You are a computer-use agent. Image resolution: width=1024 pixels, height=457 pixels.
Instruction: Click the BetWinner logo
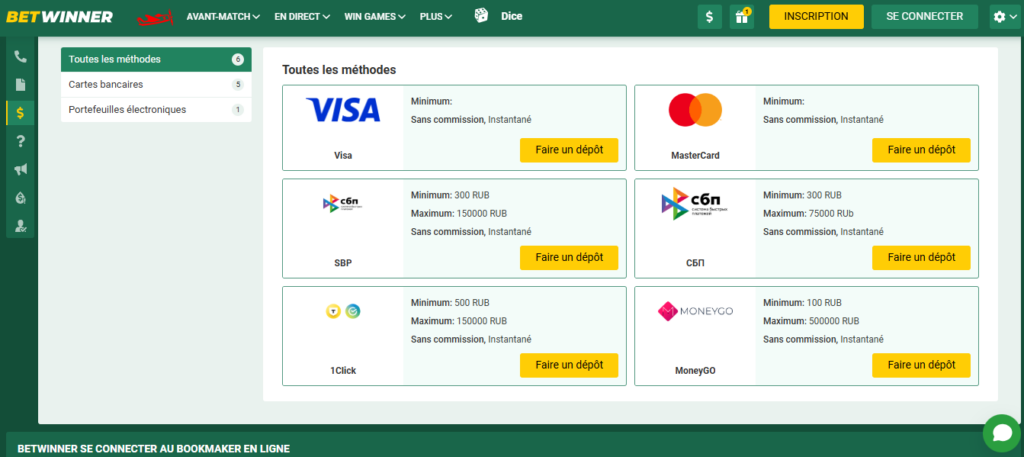[x=59, y=16]
